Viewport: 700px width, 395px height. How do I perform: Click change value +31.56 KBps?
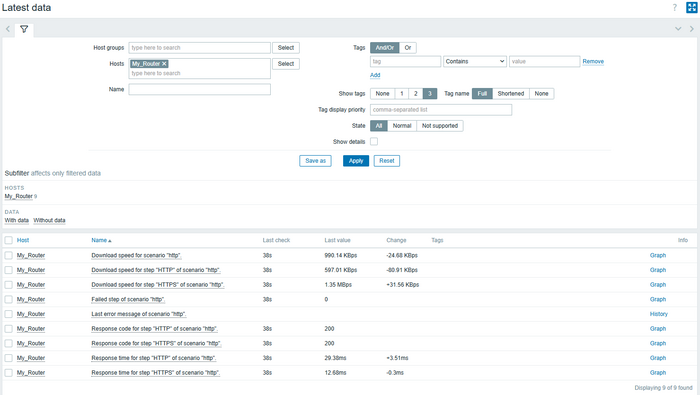[x=403, y=285]
